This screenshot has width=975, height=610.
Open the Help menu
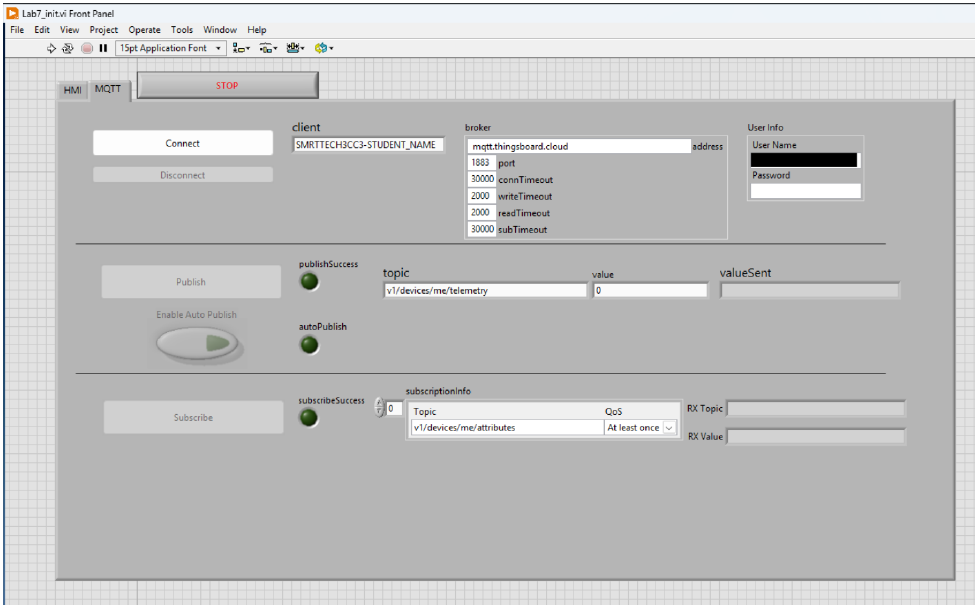point(256,30)
